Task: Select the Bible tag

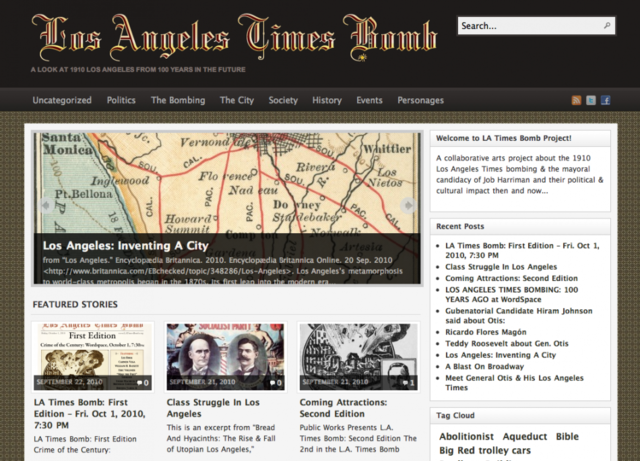Action: [x=567, y=437]
